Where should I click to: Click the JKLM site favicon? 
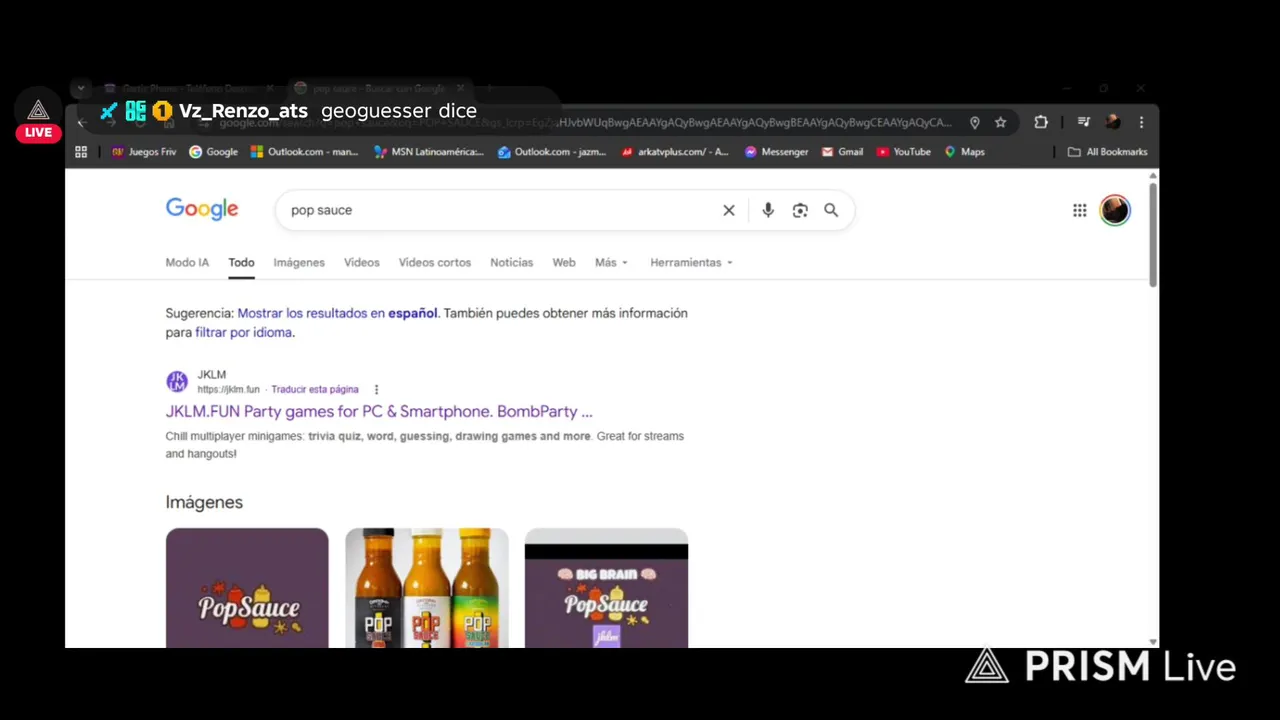pos(177,382)
